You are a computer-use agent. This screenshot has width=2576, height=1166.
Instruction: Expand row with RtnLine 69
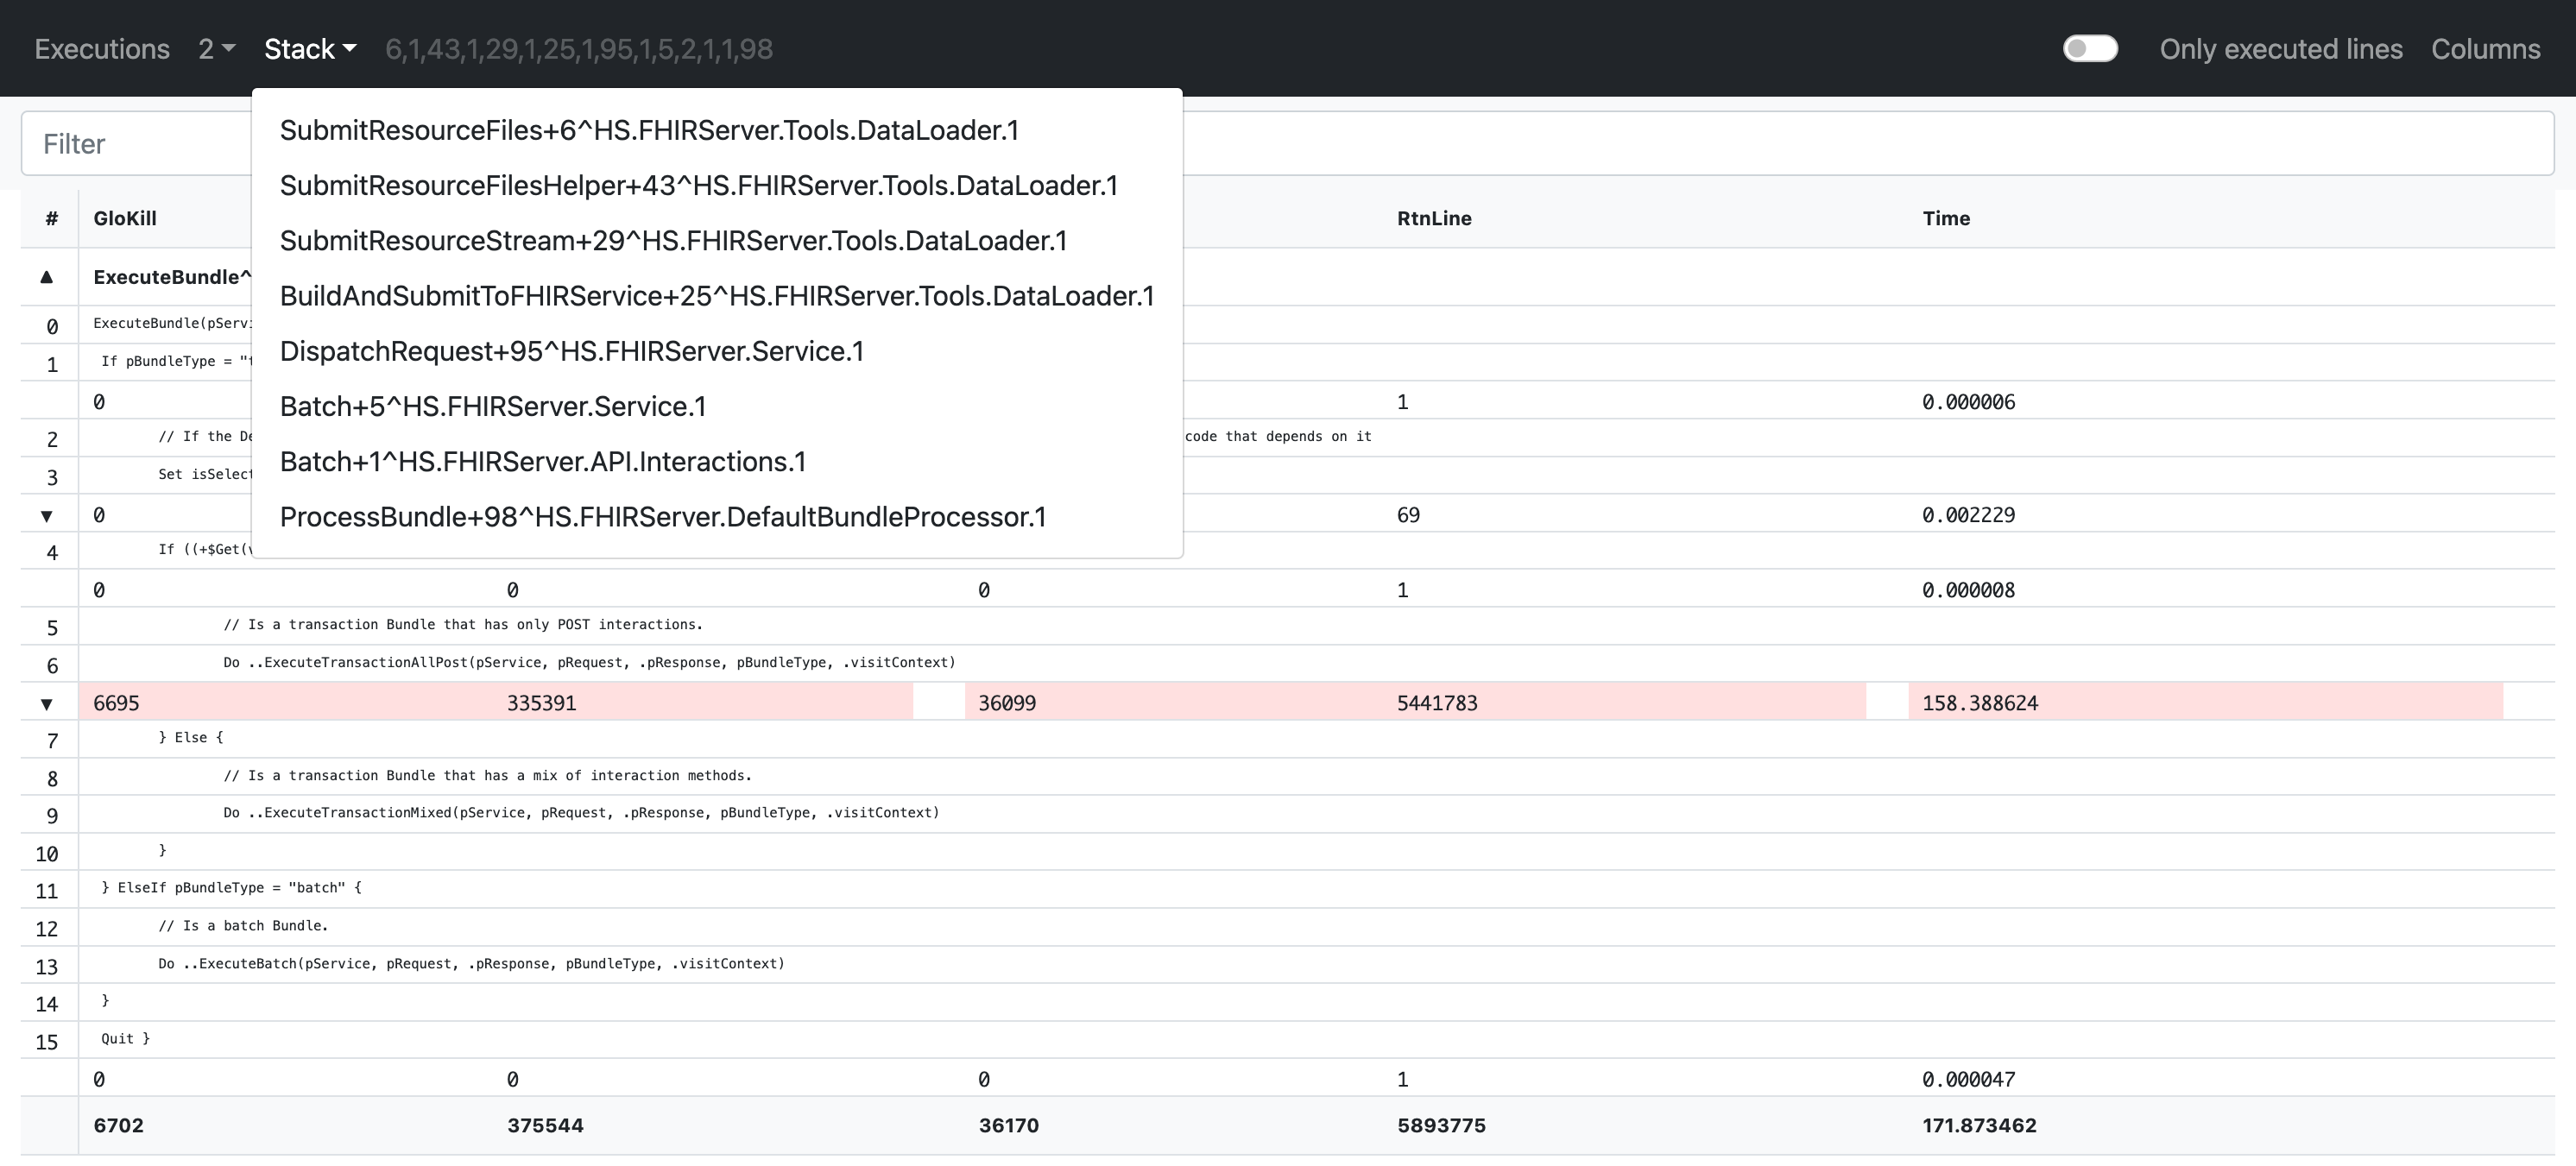47,516
